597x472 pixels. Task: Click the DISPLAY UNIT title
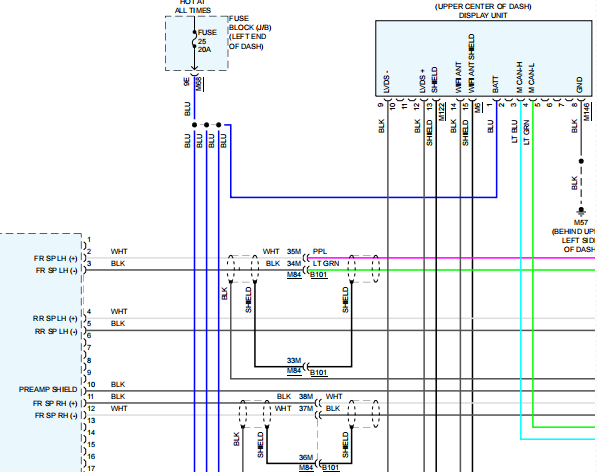coord(483,16)
